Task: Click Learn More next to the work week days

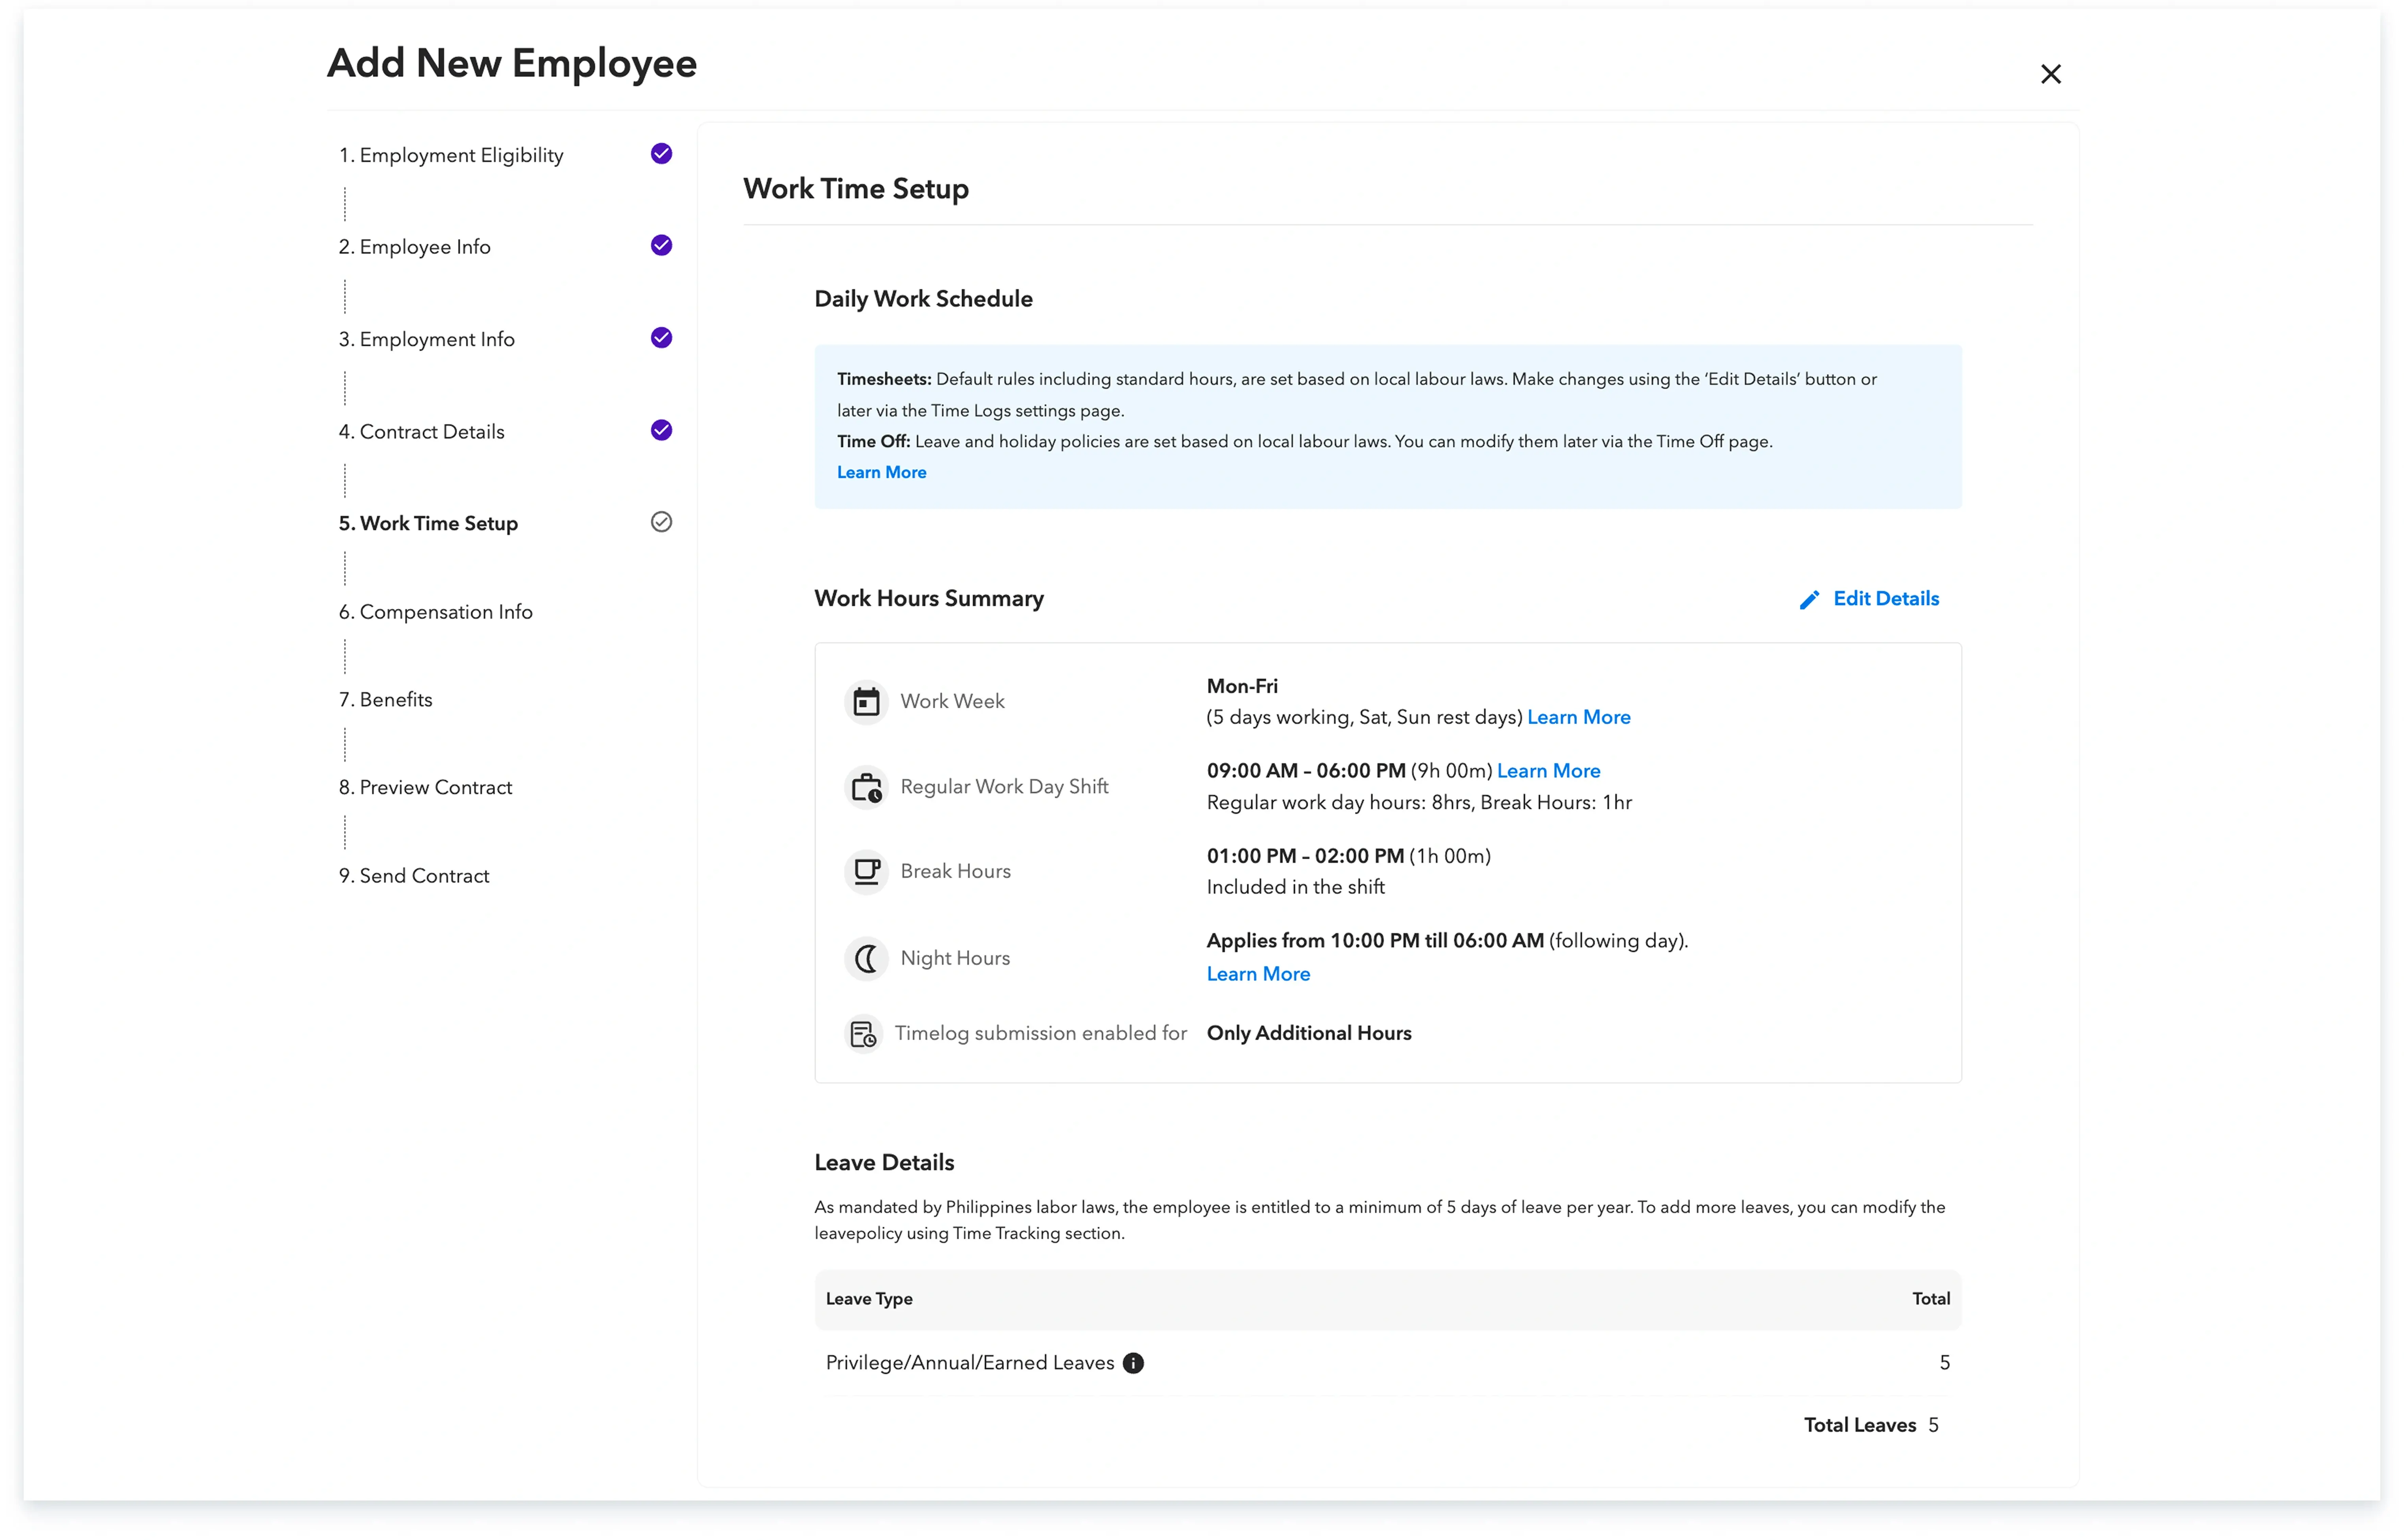Action: [x=1578, y=717]
